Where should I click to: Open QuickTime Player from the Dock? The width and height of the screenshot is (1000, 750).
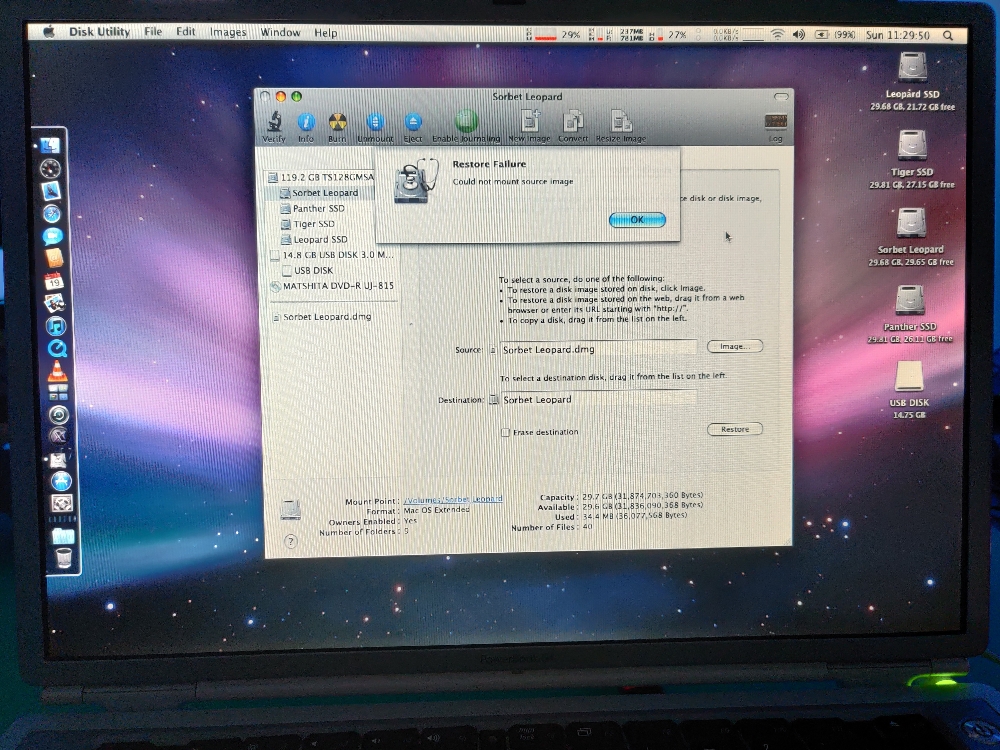coord(57,348)
